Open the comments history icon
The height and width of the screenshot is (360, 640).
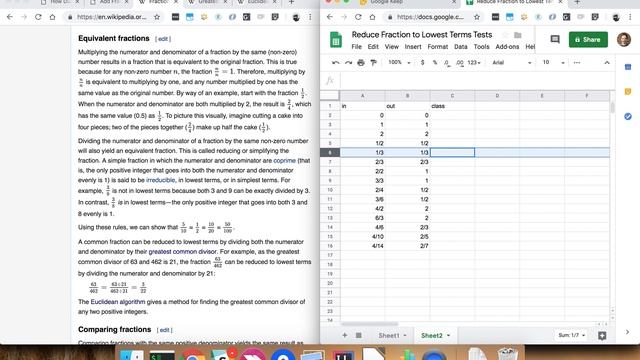555,40
